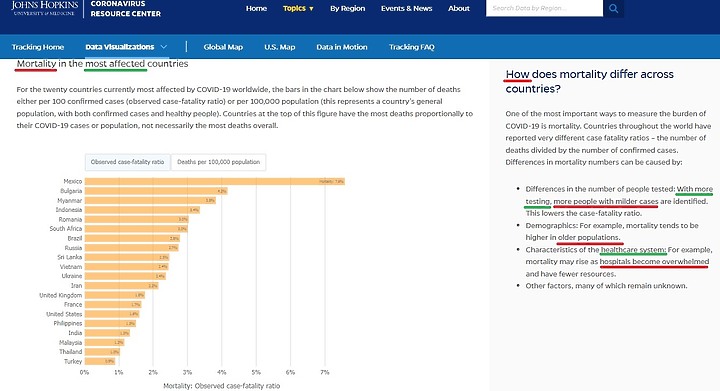Go to By Region page

pos(348,8)
